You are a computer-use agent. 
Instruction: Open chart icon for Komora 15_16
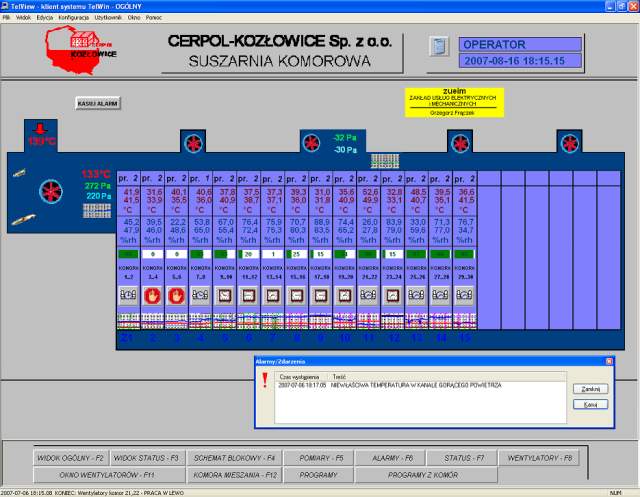[297, 295]
